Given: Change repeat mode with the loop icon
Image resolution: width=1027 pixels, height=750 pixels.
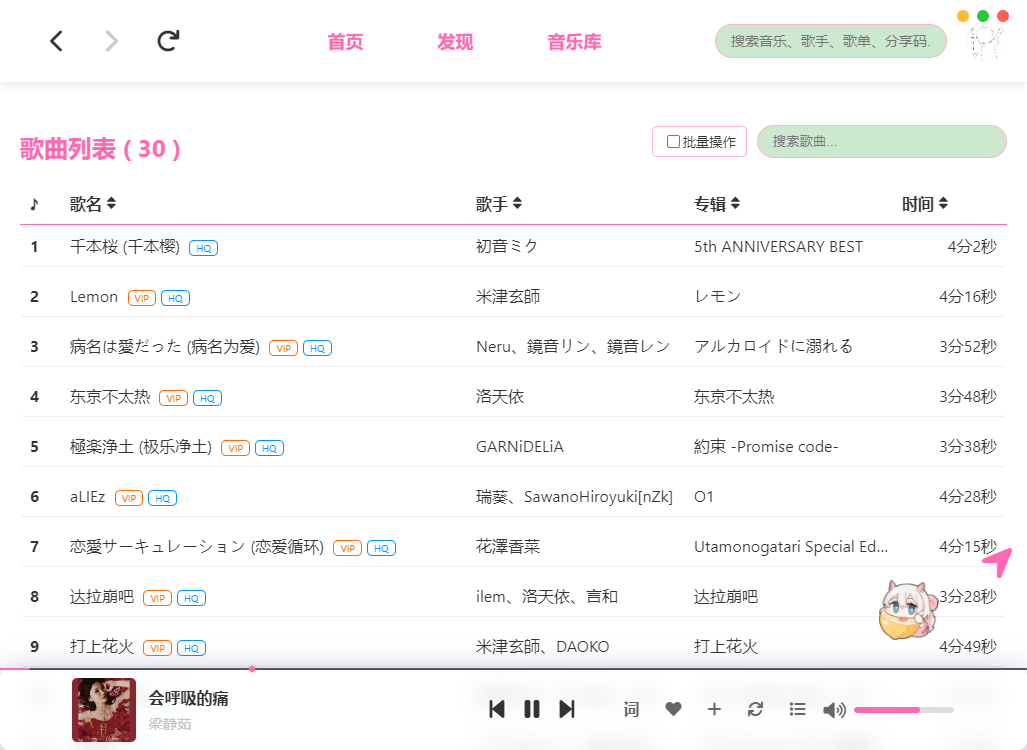Looking at the screenshot, I should pyautogui.click(x=755, y=709).
